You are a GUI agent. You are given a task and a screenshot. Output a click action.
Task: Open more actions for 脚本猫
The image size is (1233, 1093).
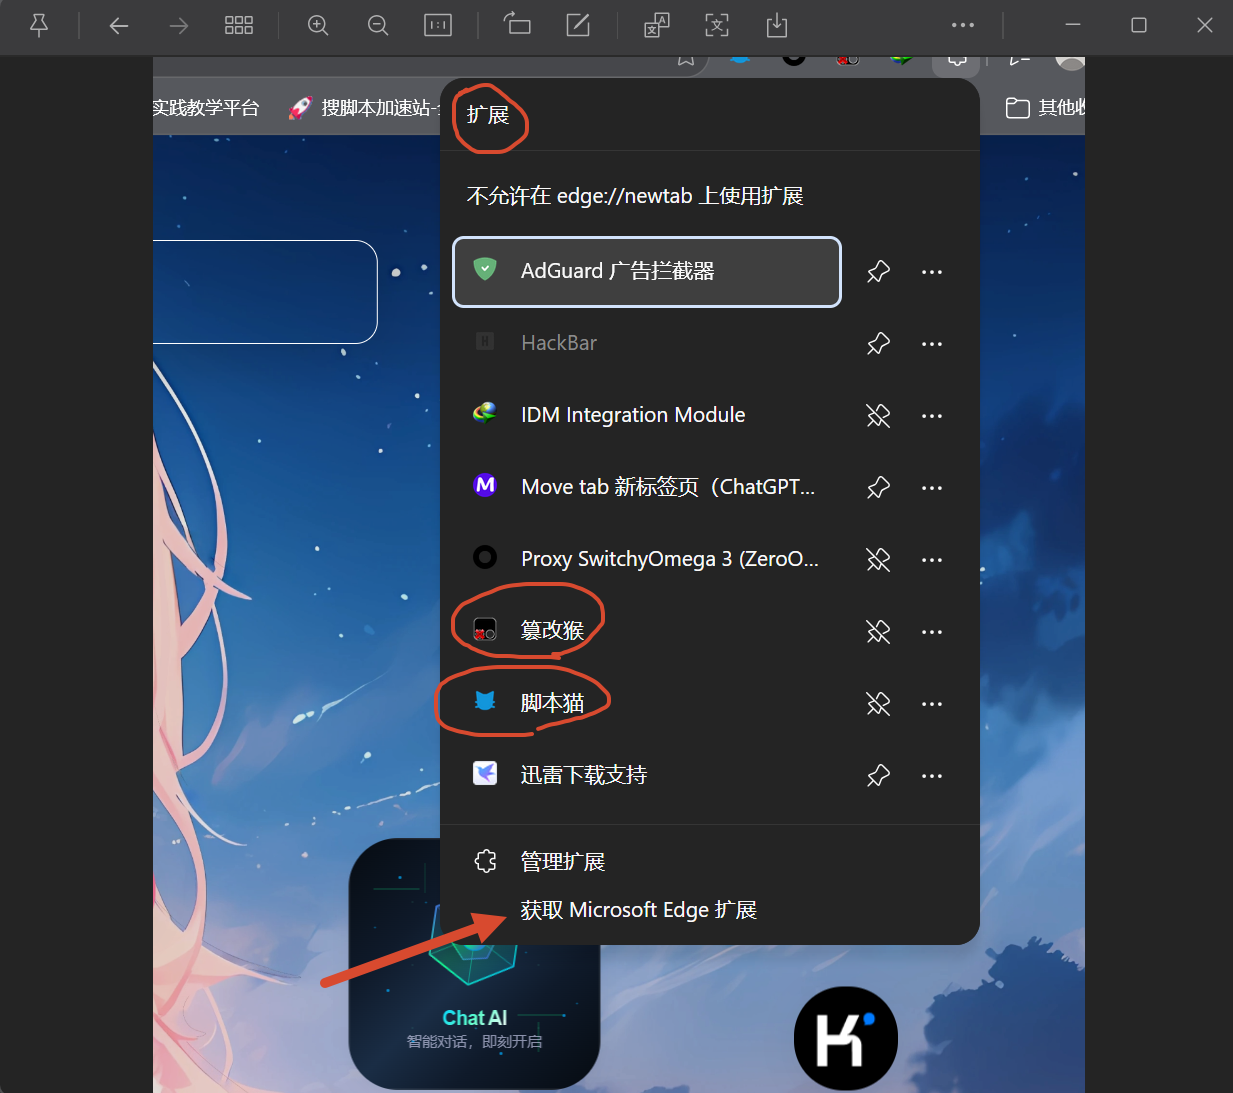point(932,704)
